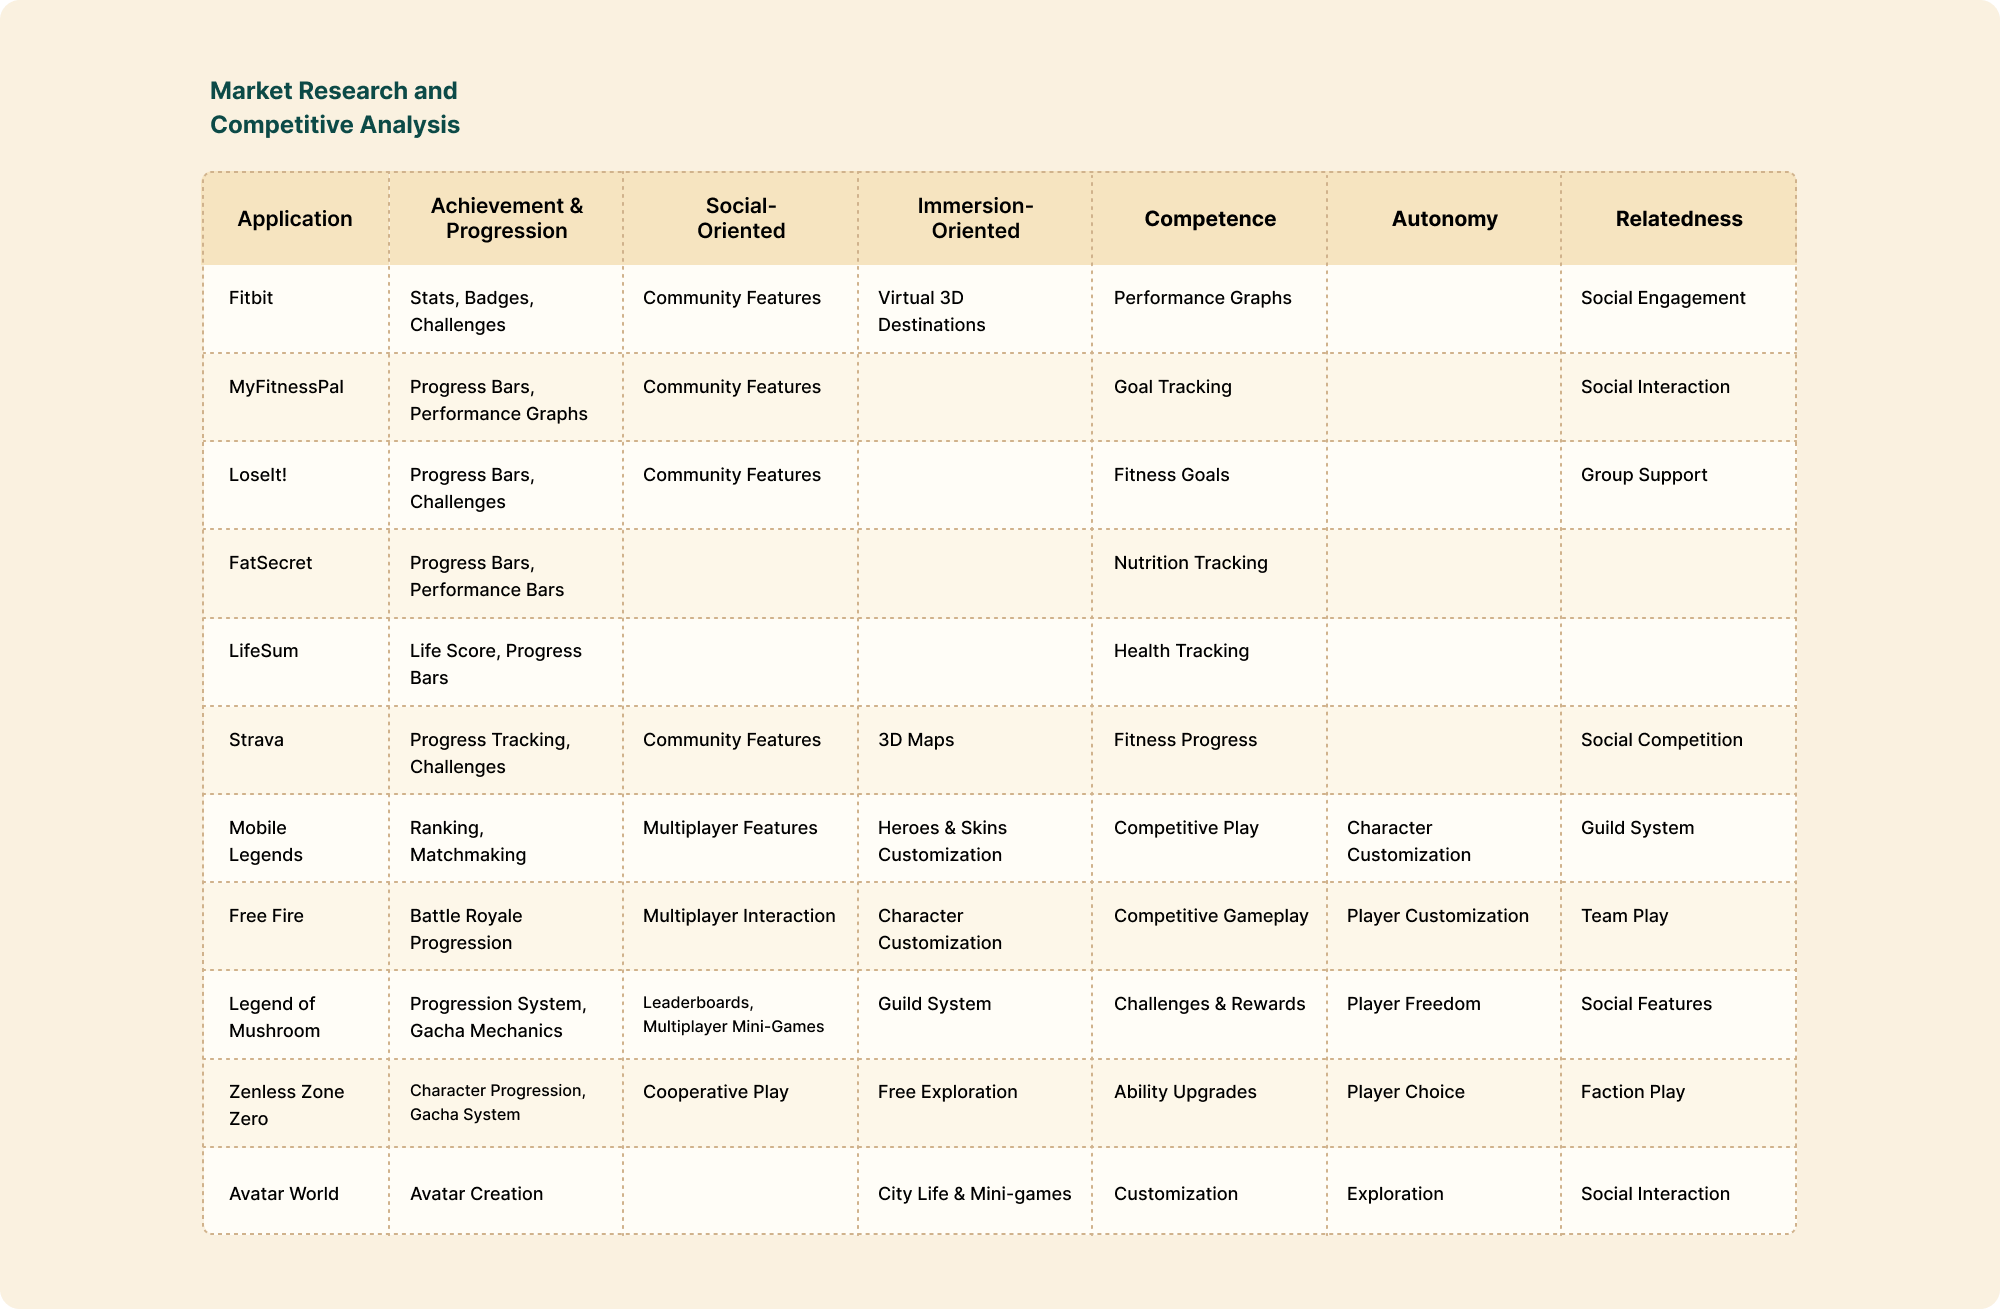Select the 'Achievement & Progression' column header
This screenshot has width=2000, height=1309.
507,218
